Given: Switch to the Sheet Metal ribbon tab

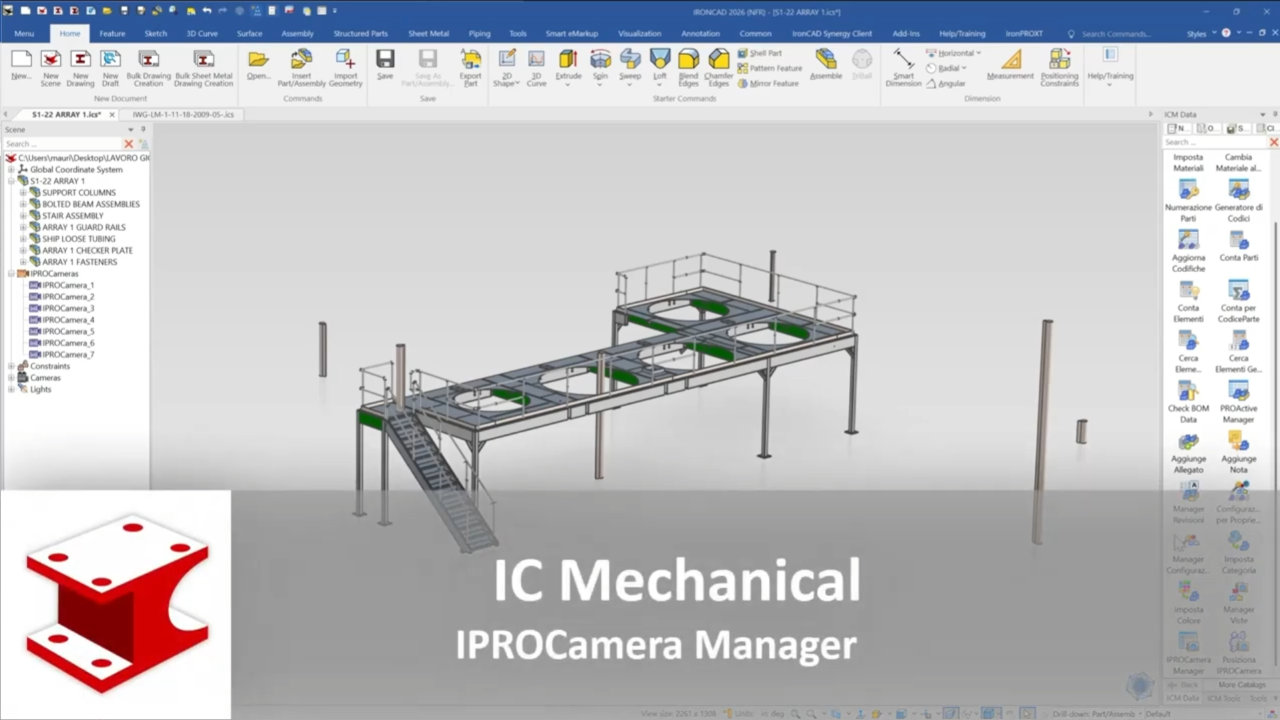Looking at the screenshot, I should pyautogui.click(x=428, y=33).
